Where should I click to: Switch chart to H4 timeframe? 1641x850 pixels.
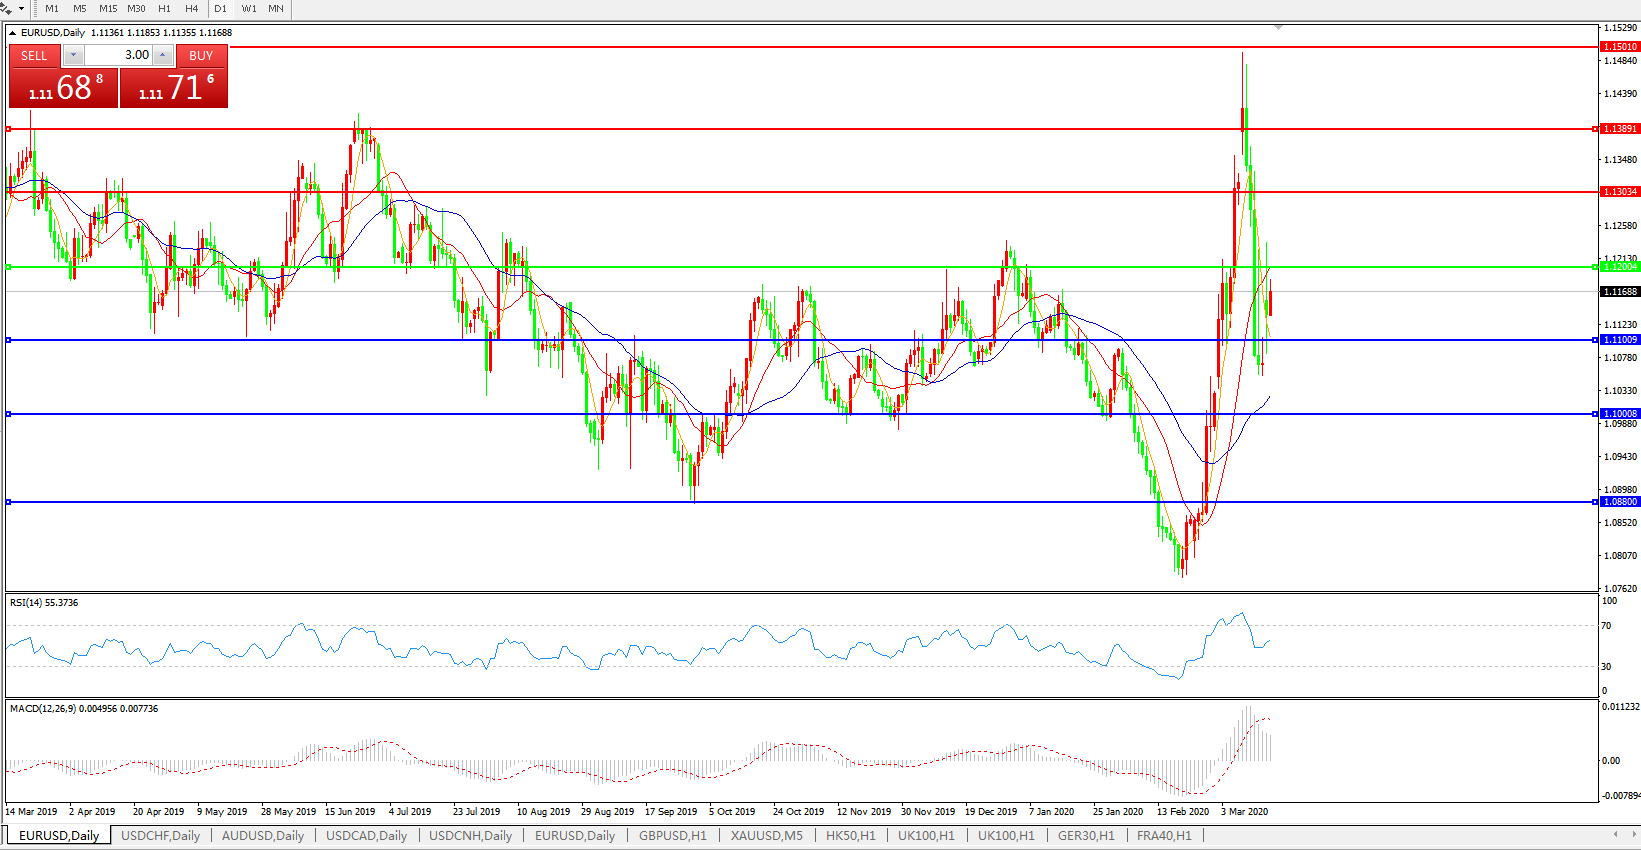[191, 9]
